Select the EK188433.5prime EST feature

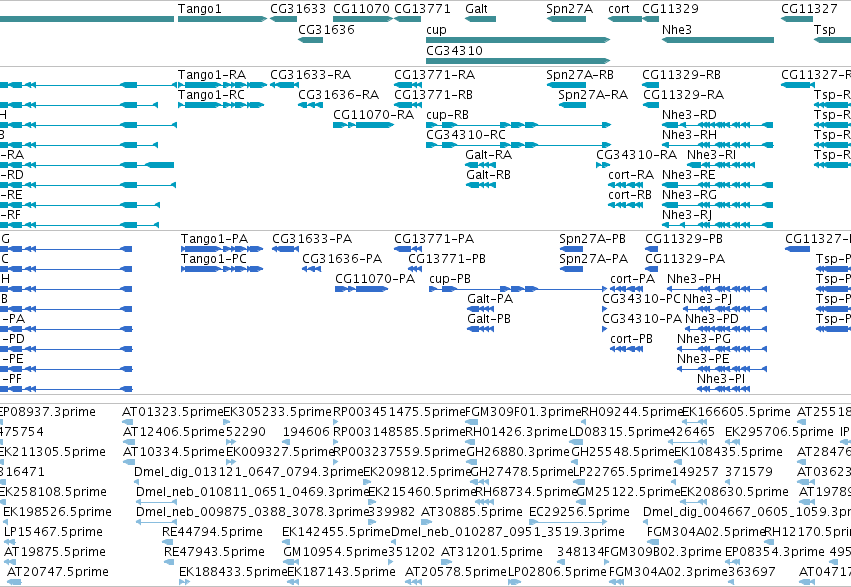click(x=185, y=582)
